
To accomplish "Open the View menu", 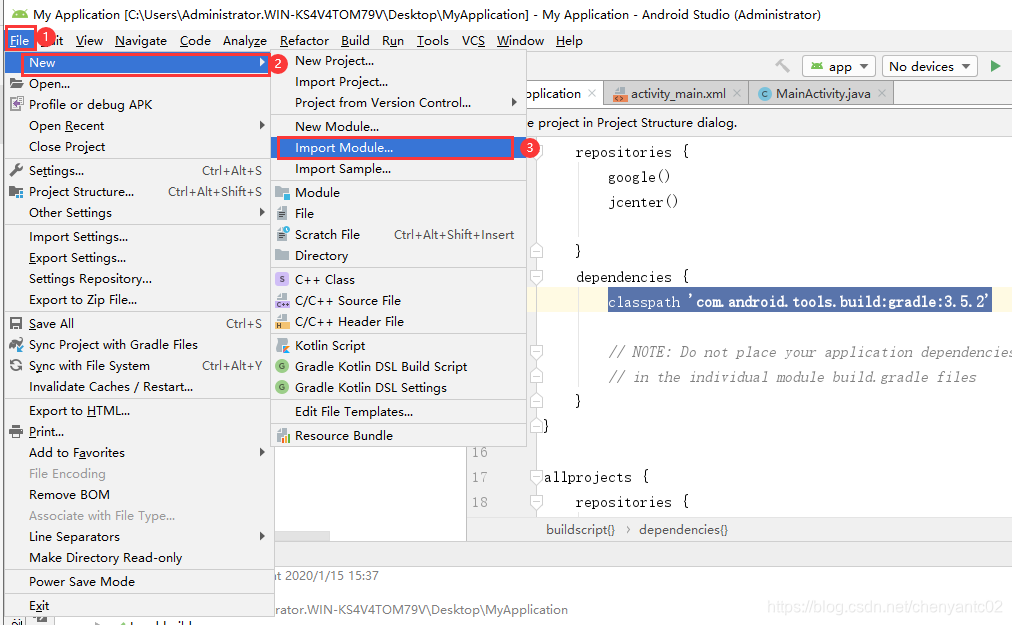I will point(89,41).
